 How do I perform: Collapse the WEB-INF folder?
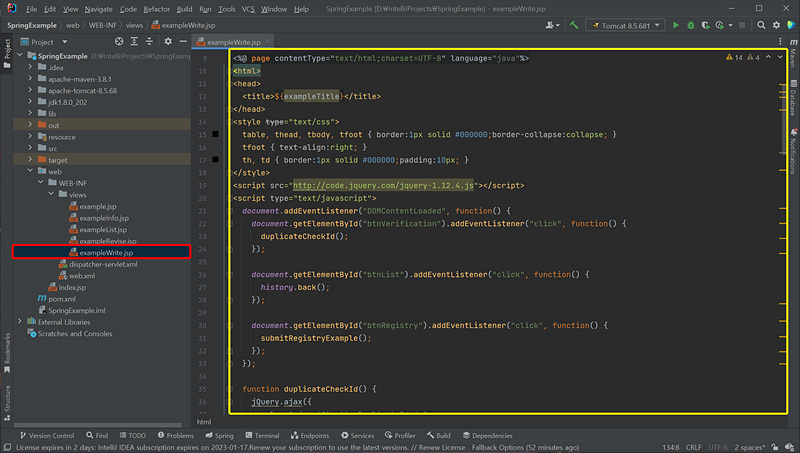[x=41, y=183]
